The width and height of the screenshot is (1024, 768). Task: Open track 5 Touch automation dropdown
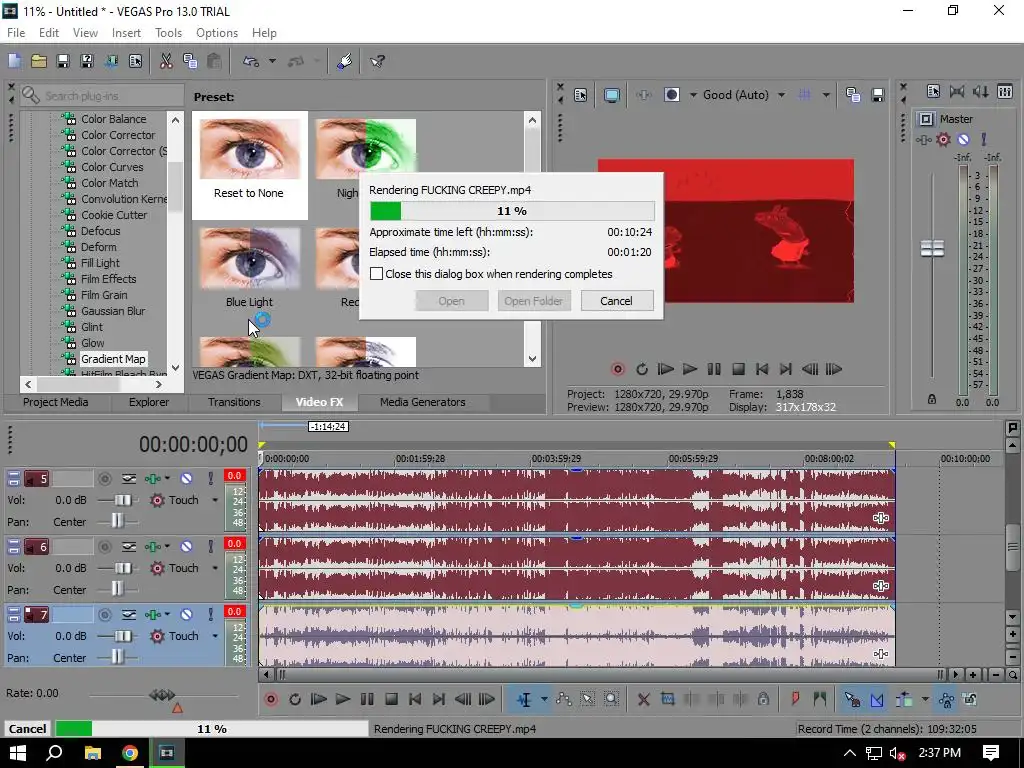pos(215,500)
